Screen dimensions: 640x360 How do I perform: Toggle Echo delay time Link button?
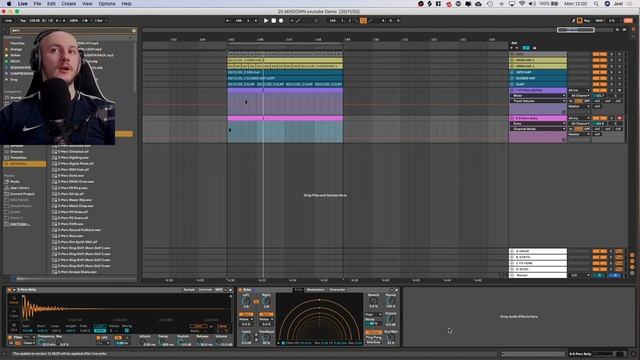(256, 302)
